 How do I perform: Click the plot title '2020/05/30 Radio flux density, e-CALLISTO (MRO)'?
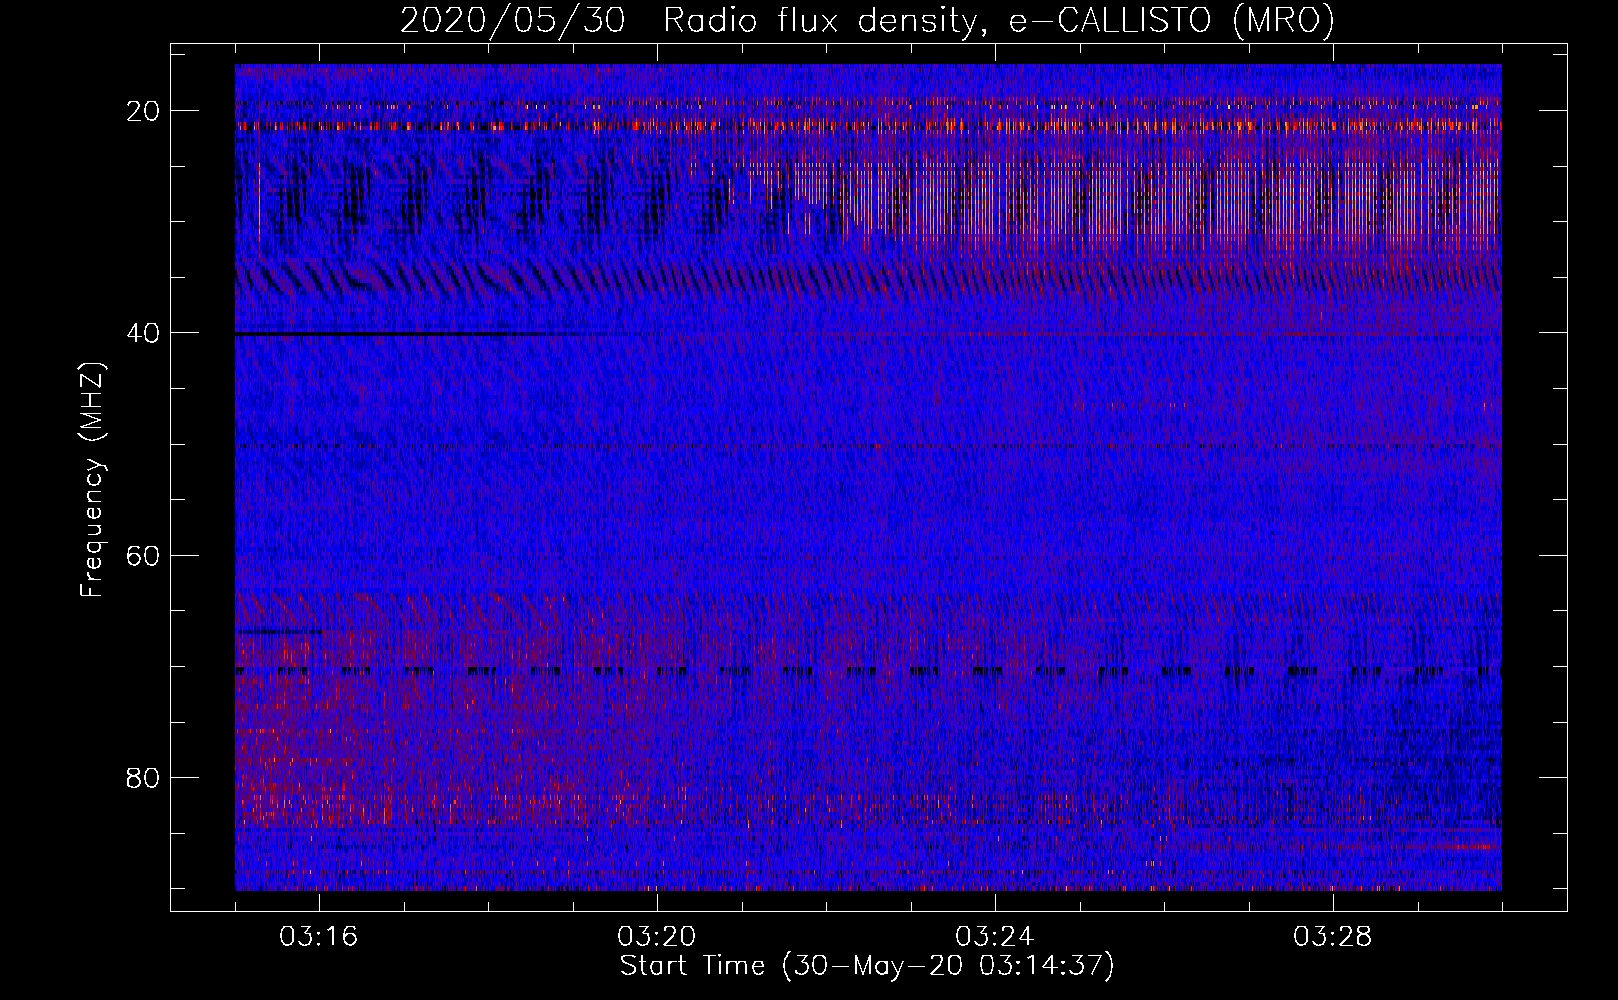point(867,20)
